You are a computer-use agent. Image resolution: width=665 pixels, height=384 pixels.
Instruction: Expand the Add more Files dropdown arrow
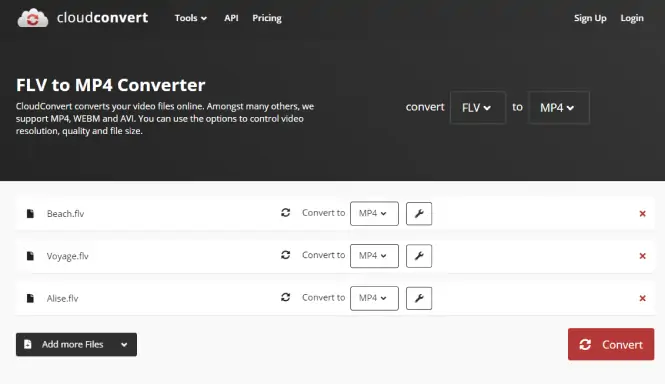pyautogui.click(x=124, y=345)
